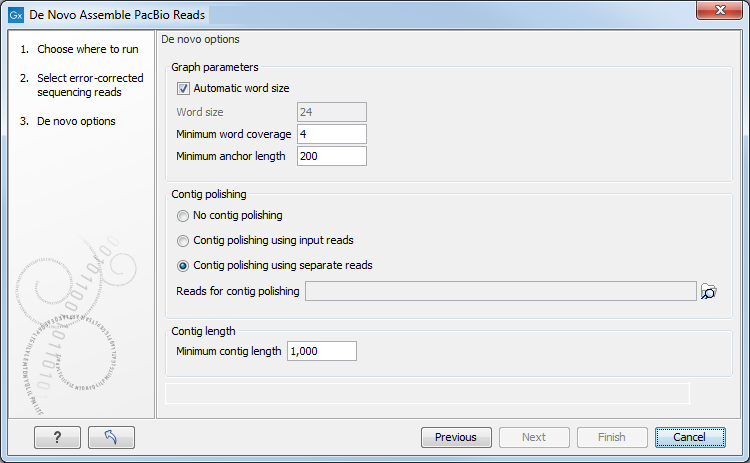Select Contig polishing using input reads
The width and height of the screenshot is (750, 463).
183,241
